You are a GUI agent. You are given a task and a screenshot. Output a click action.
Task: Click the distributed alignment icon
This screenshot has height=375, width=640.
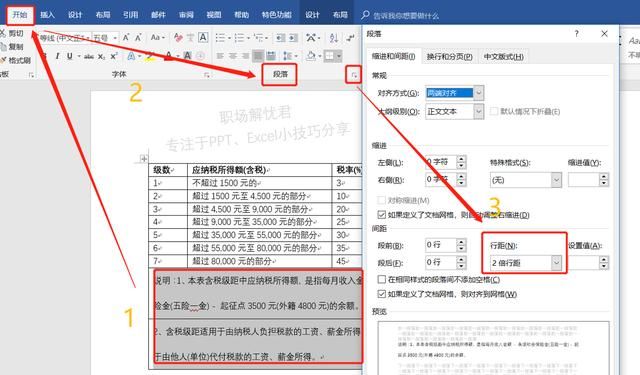(271, 56)
